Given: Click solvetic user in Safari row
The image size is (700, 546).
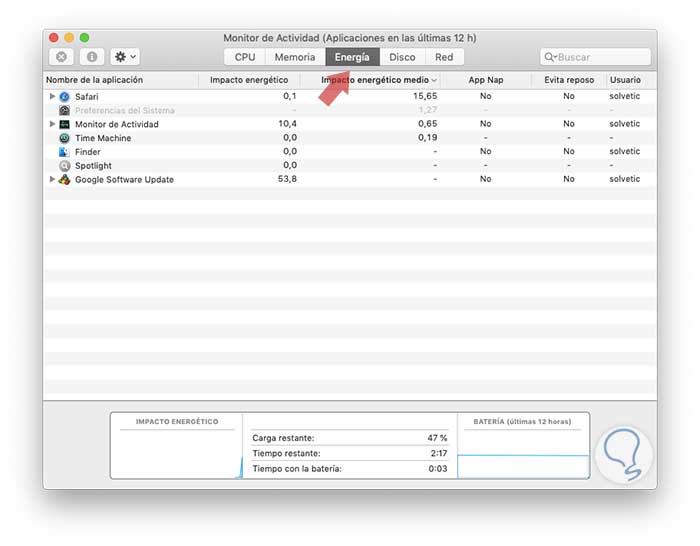Looking at the screenshot, I should pyautogui.click(x=625, y=96).
